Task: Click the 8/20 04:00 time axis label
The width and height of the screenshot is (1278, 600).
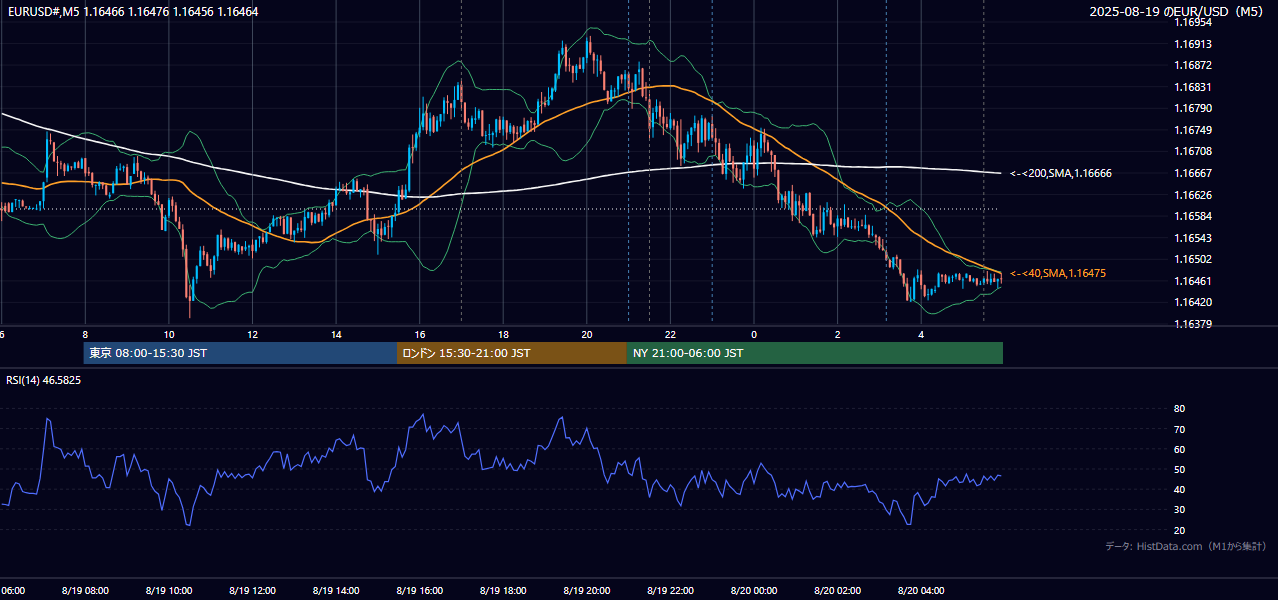Action: 921,591
